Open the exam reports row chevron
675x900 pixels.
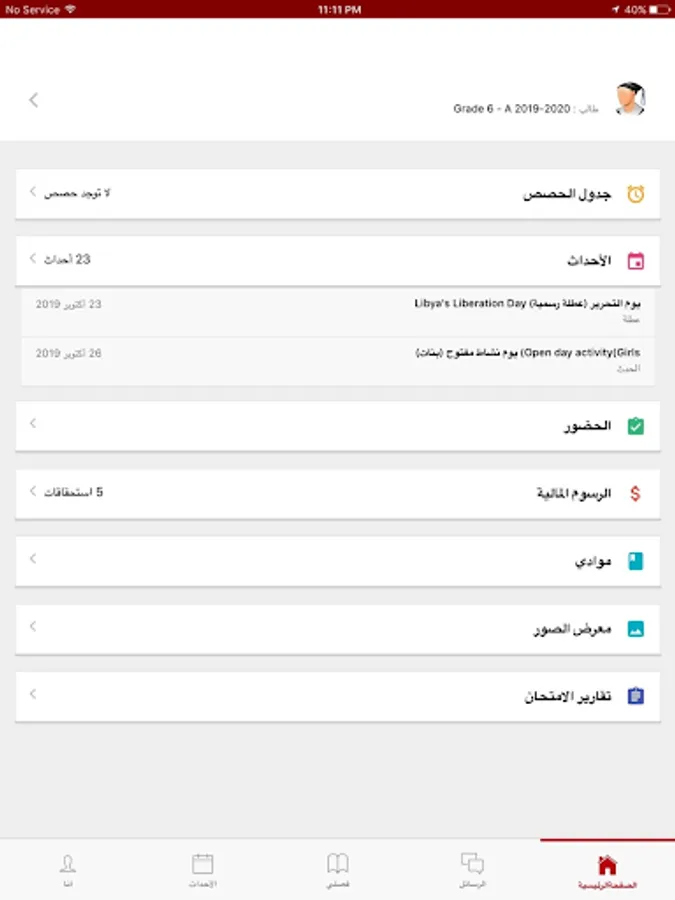[x=33, y=693]
